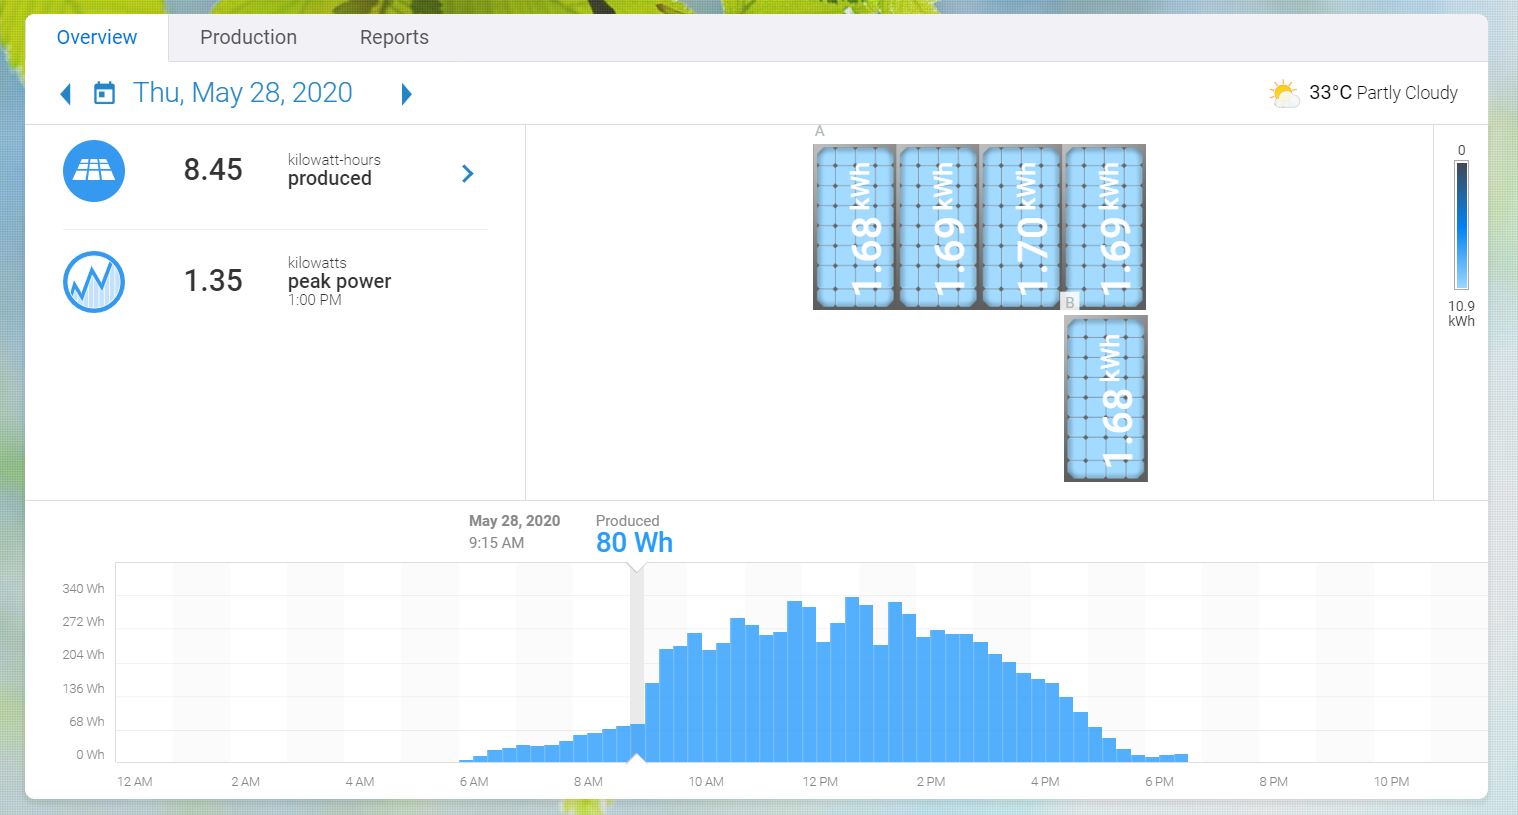Click the partly cloudy weather icon
This screenshot has height=815, width=1518.
point(1284,94)
